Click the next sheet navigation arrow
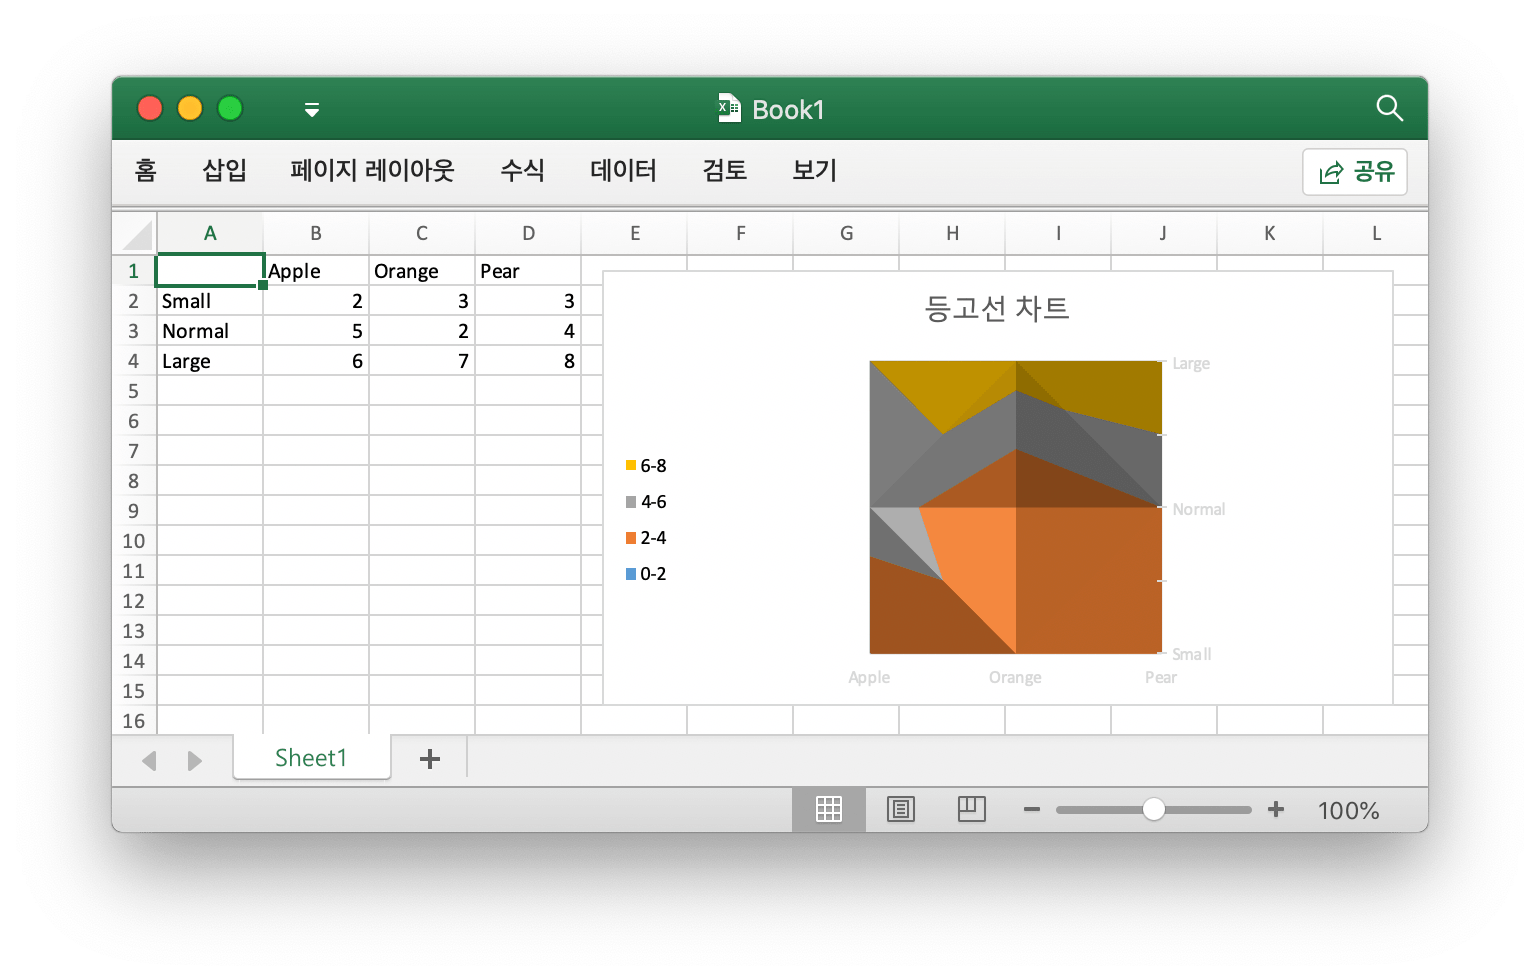 tap(194, 760)
